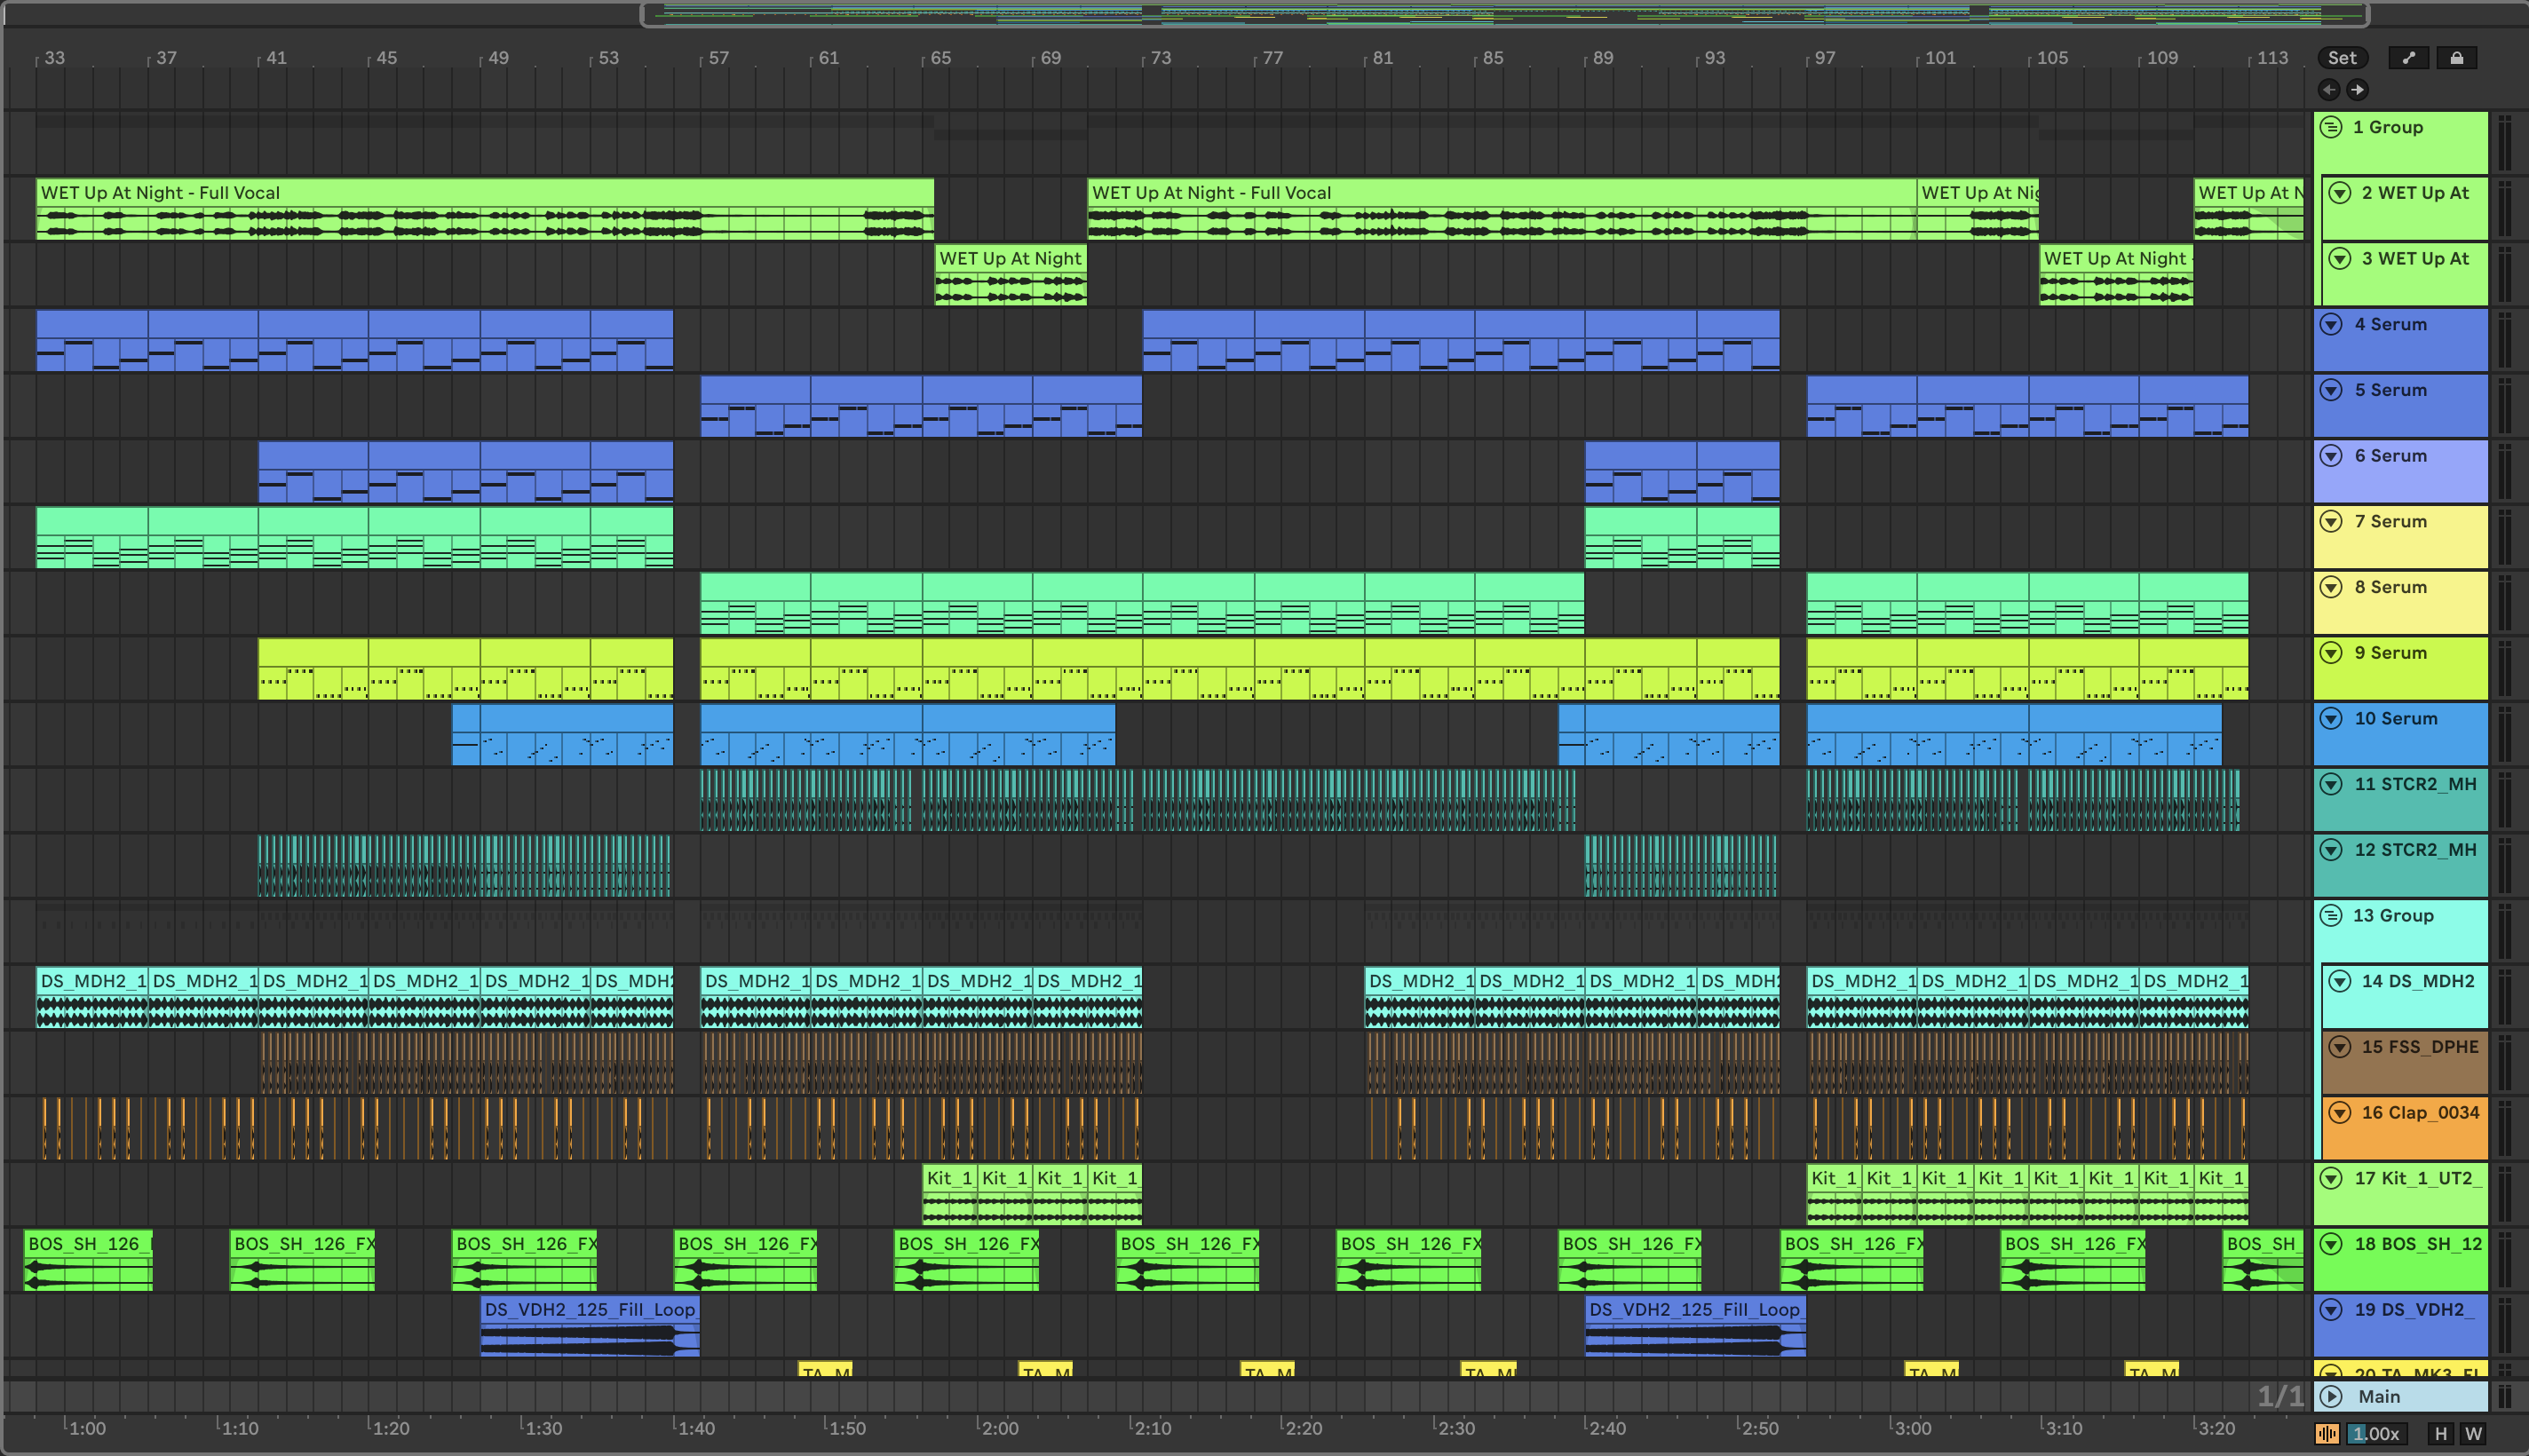Click bar 73 in the beat ruler
Image resolution: width=2529 pixels, height=1456 pixels.
1160,58
